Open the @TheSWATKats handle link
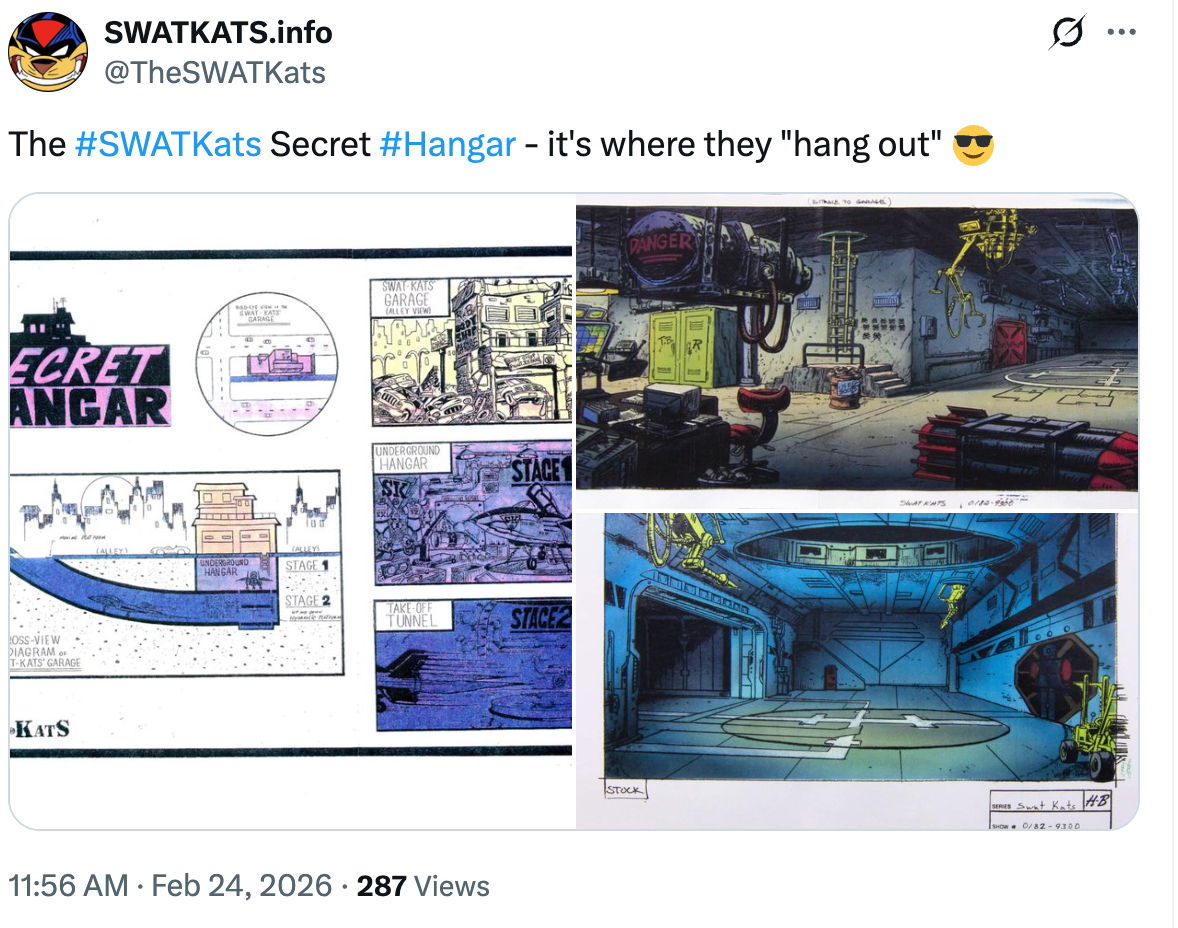The height and width of the screenshot is (928, 1178). coord(215,73)
